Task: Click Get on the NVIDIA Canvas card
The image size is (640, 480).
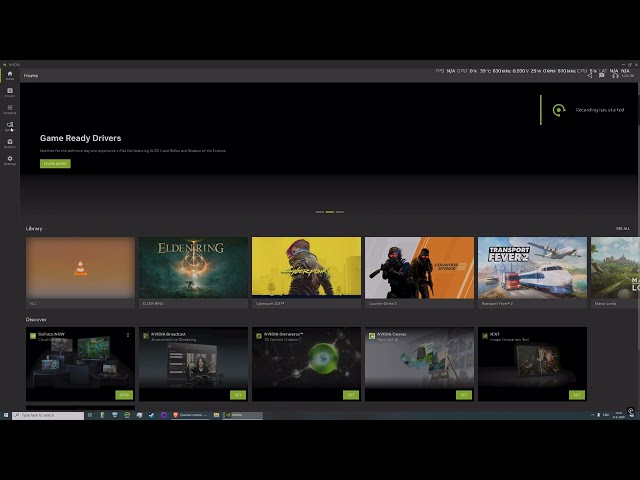Action: [464, 395]
